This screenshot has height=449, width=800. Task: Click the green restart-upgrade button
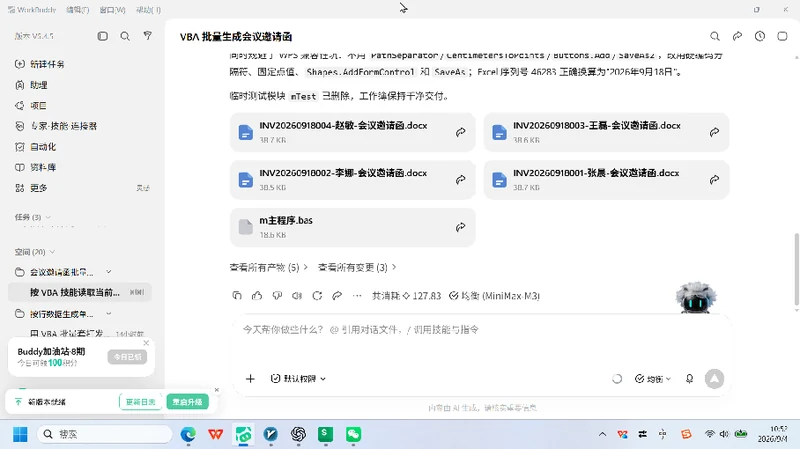click(x=187, y=402)
